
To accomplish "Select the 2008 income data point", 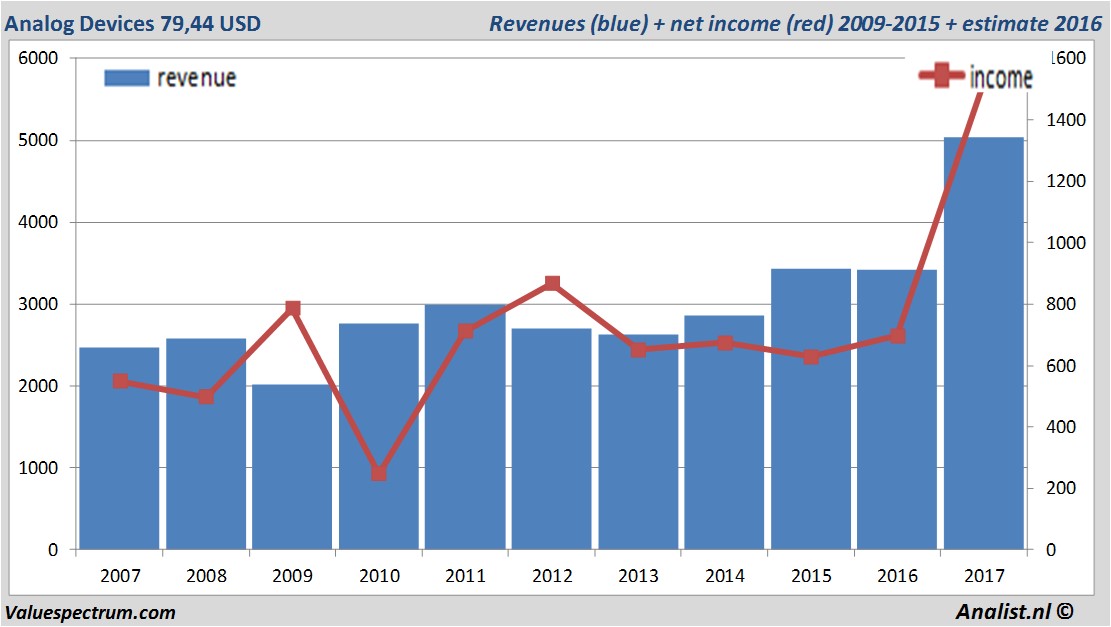I will coord(206,397).
